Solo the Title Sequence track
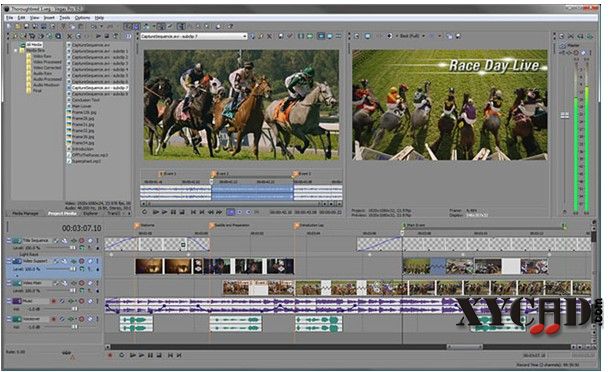Viewport: 609px width, 372px height. point(97,241)
